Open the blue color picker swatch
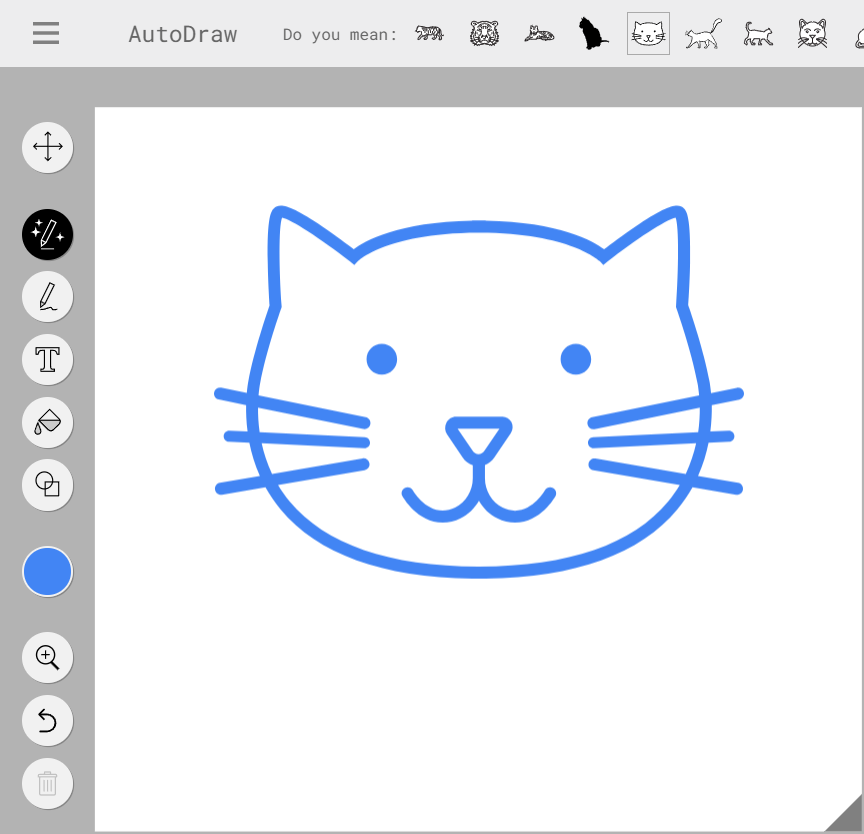The image size is (864, 834). point(47,572)
